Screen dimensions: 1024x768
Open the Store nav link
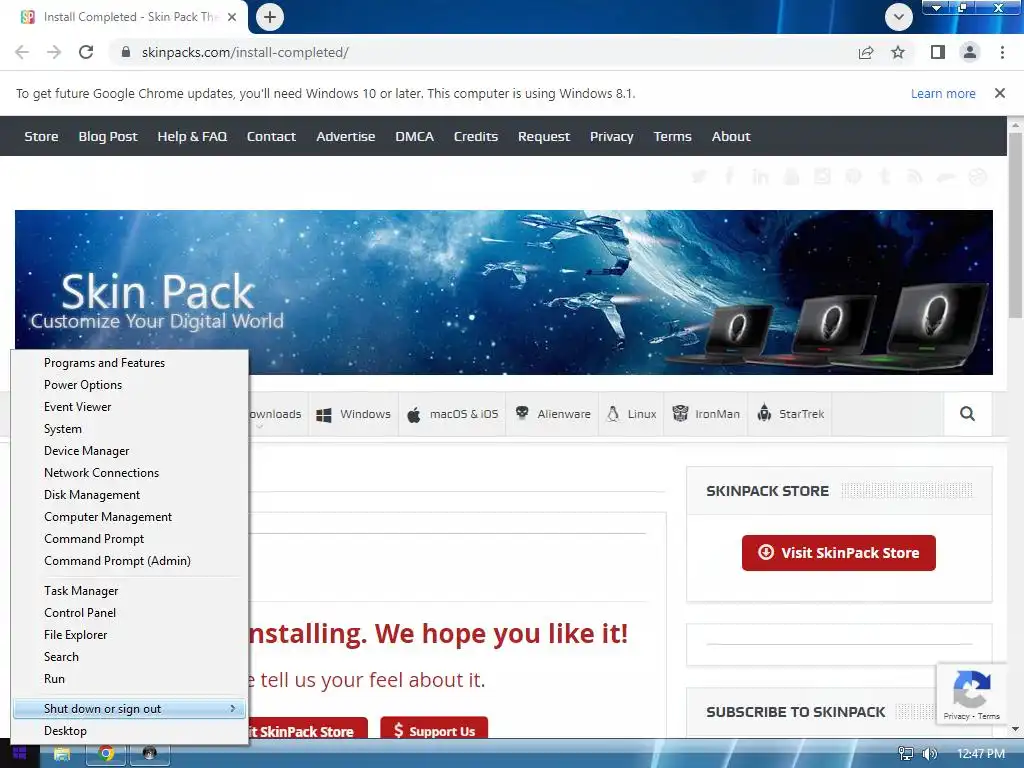[41, 136]
